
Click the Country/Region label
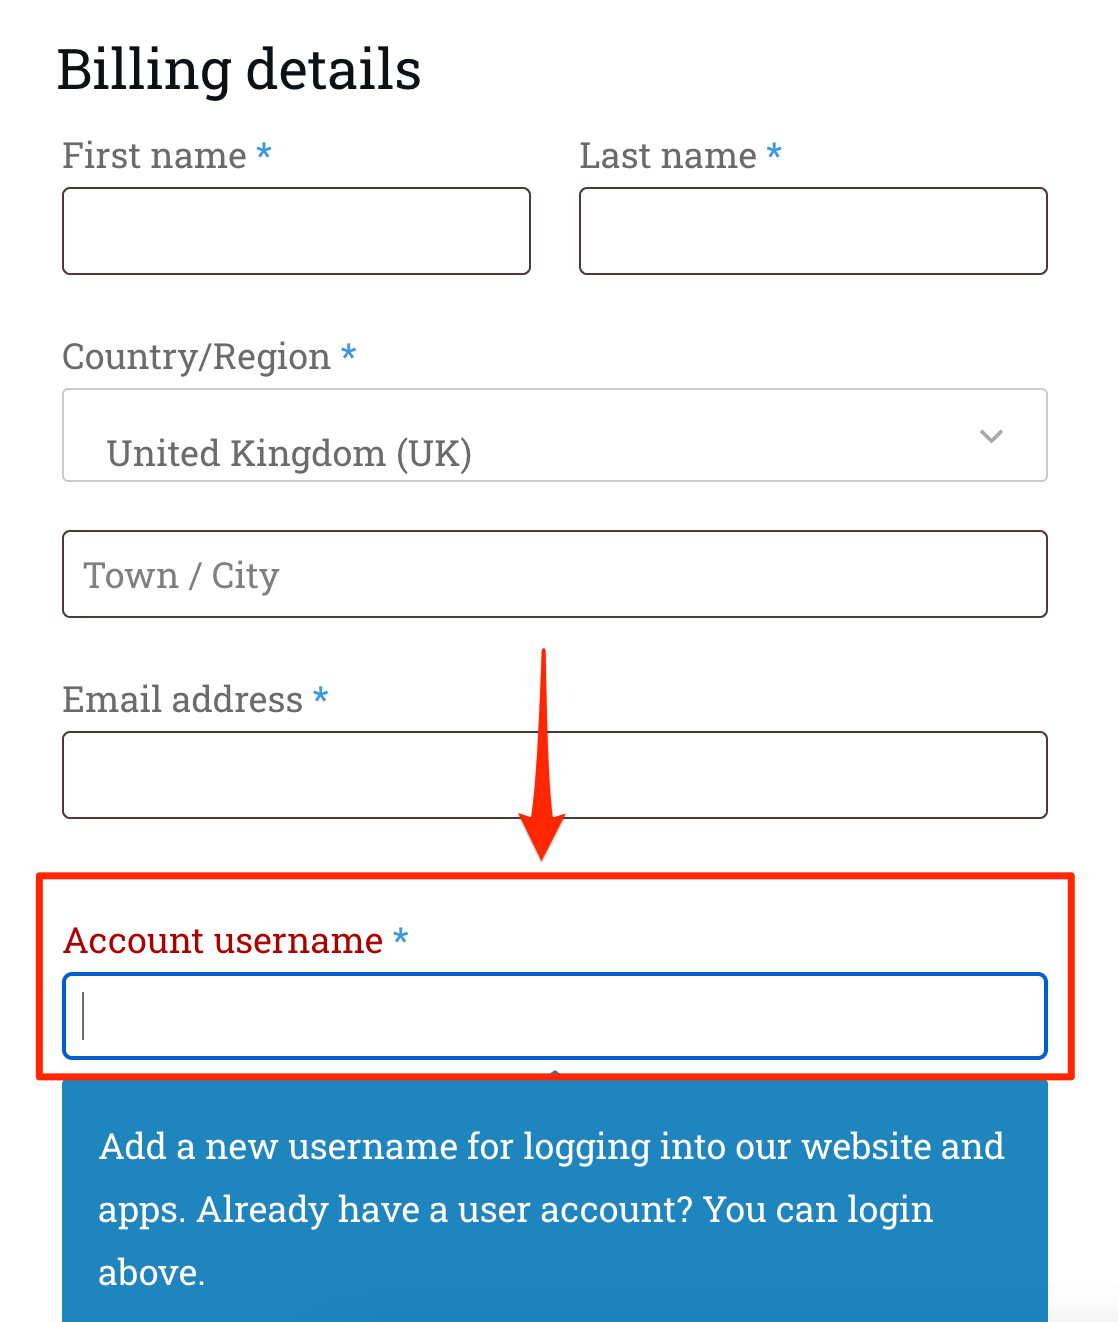coord(196,357)
